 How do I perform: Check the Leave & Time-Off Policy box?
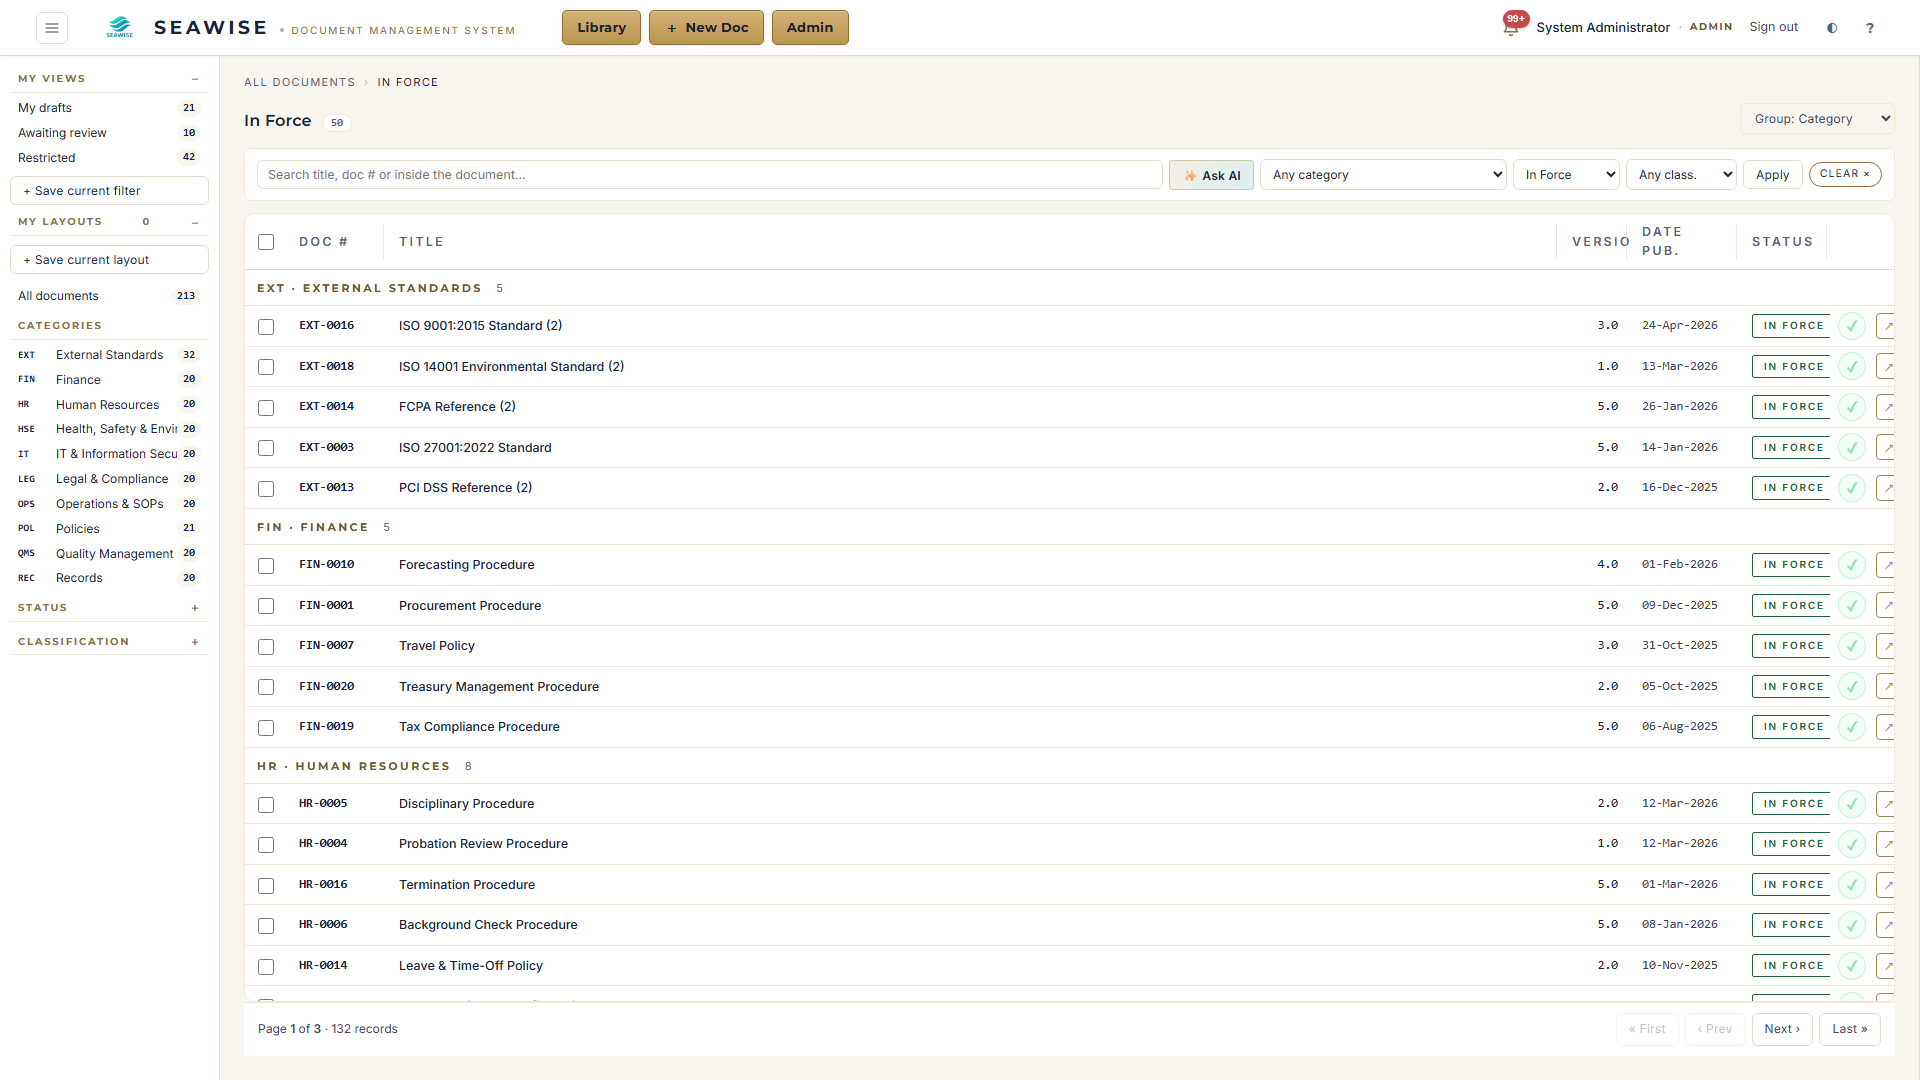pos(266,967)
